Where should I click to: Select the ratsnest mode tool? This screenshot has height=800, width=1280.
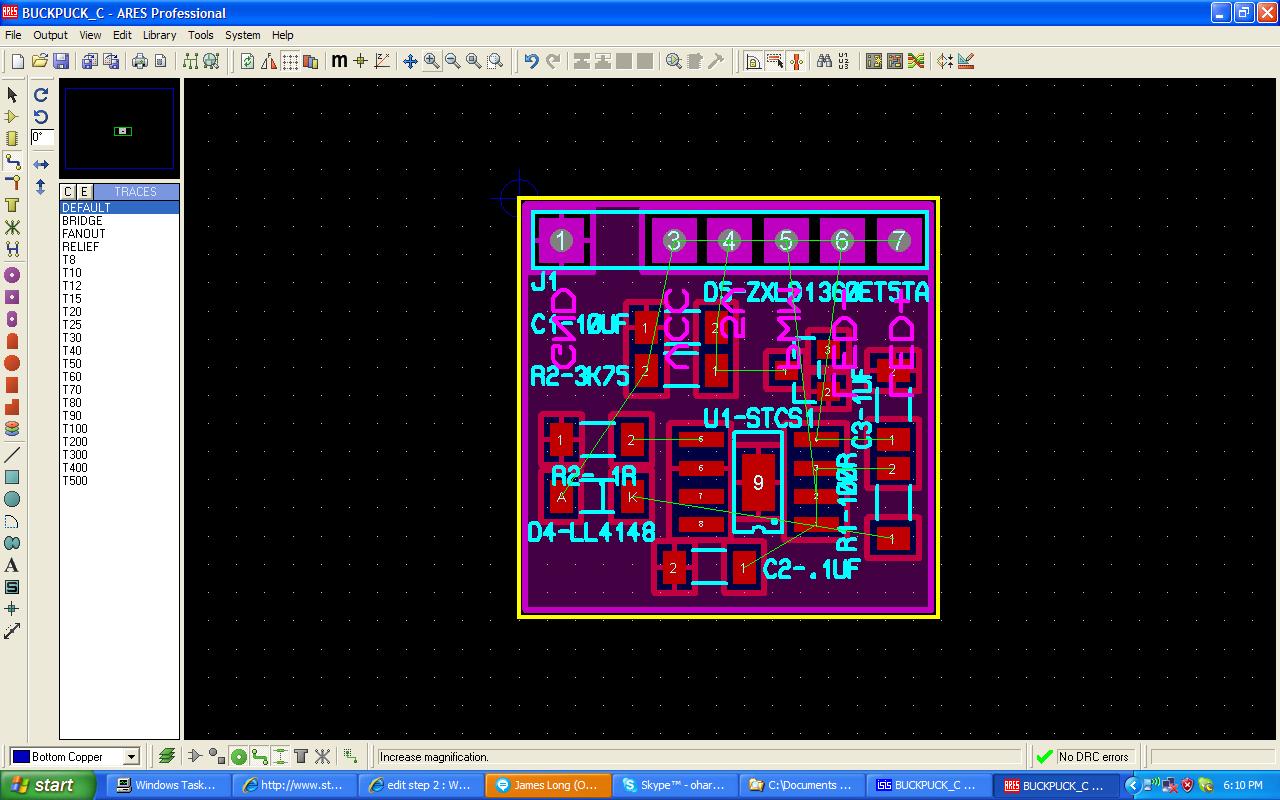coord(12,227)
